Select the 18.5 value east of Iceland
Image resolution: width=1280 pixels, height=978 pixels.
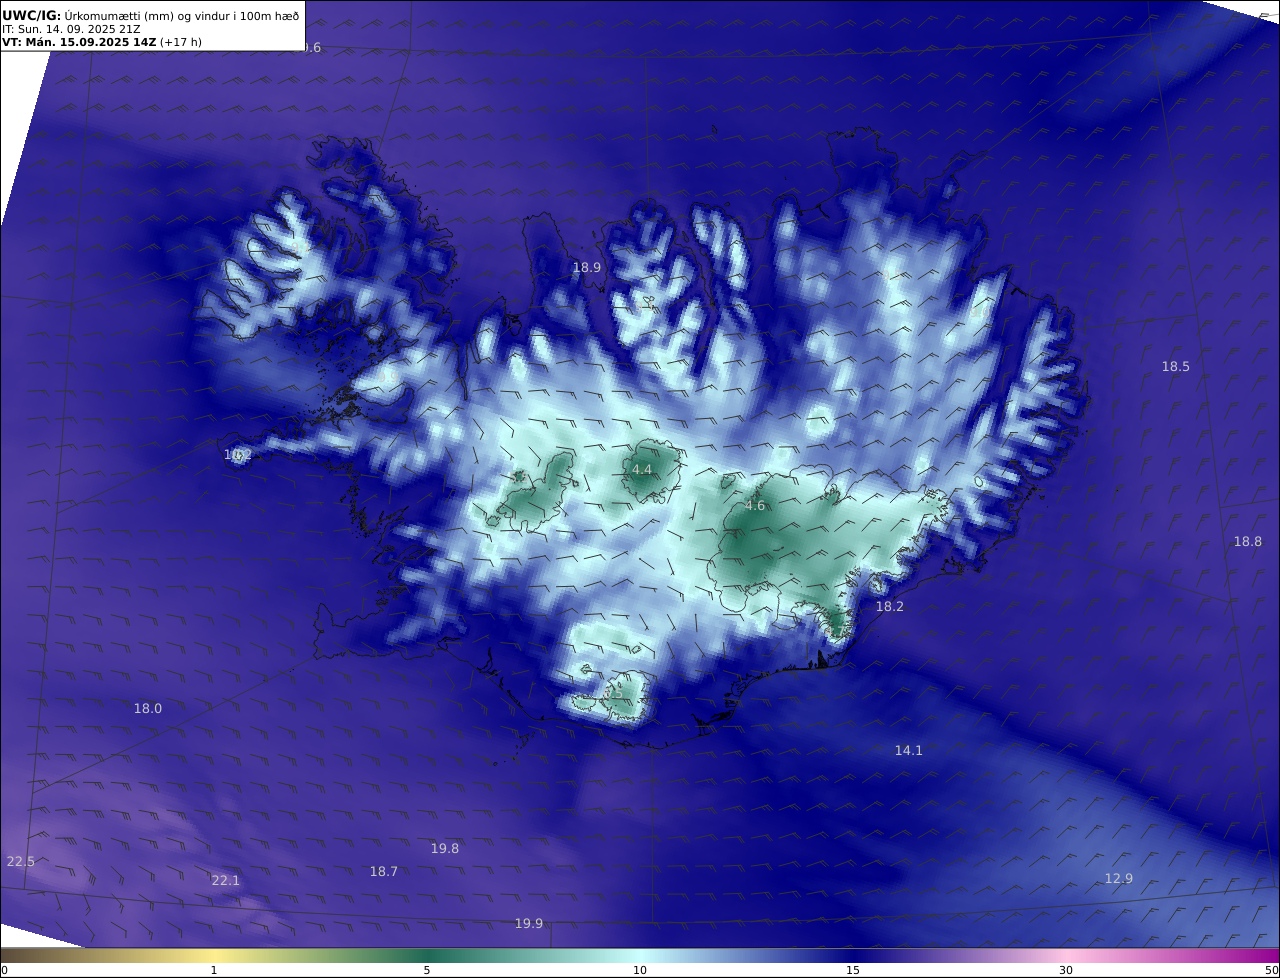[1176, 367]
